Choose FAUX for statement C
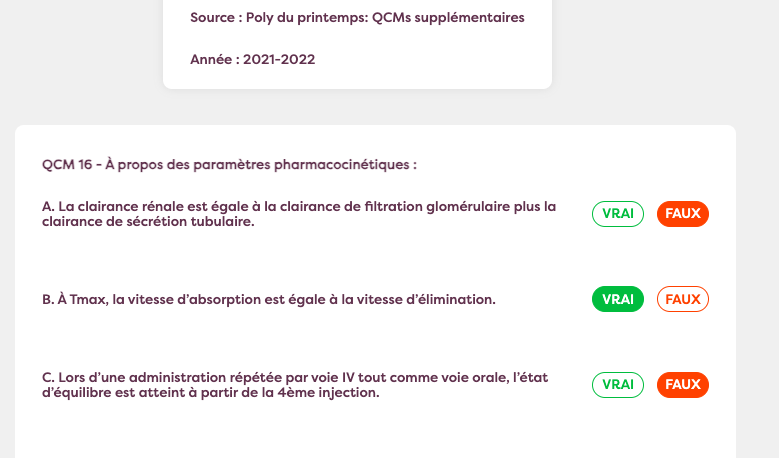Image resolution: width=779 pixels, height=458 pixels. click(x=683, y=385)
